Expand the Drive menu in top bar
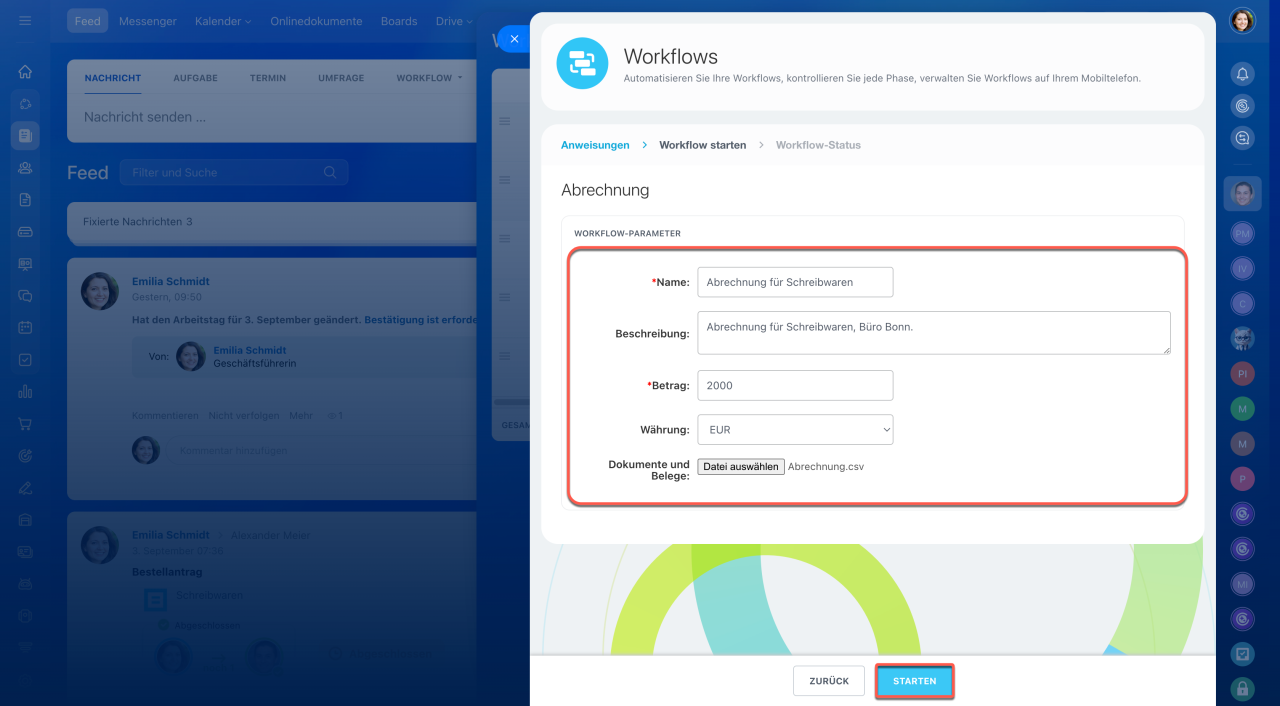 pyautogui.click(x=455, y=21)
